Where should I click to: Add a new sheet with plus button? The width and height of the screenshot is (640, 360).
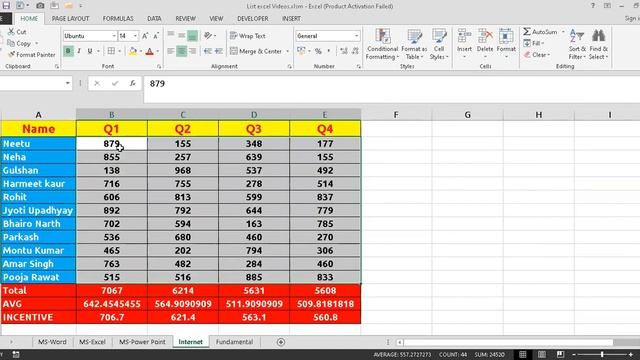click(281, 342)
